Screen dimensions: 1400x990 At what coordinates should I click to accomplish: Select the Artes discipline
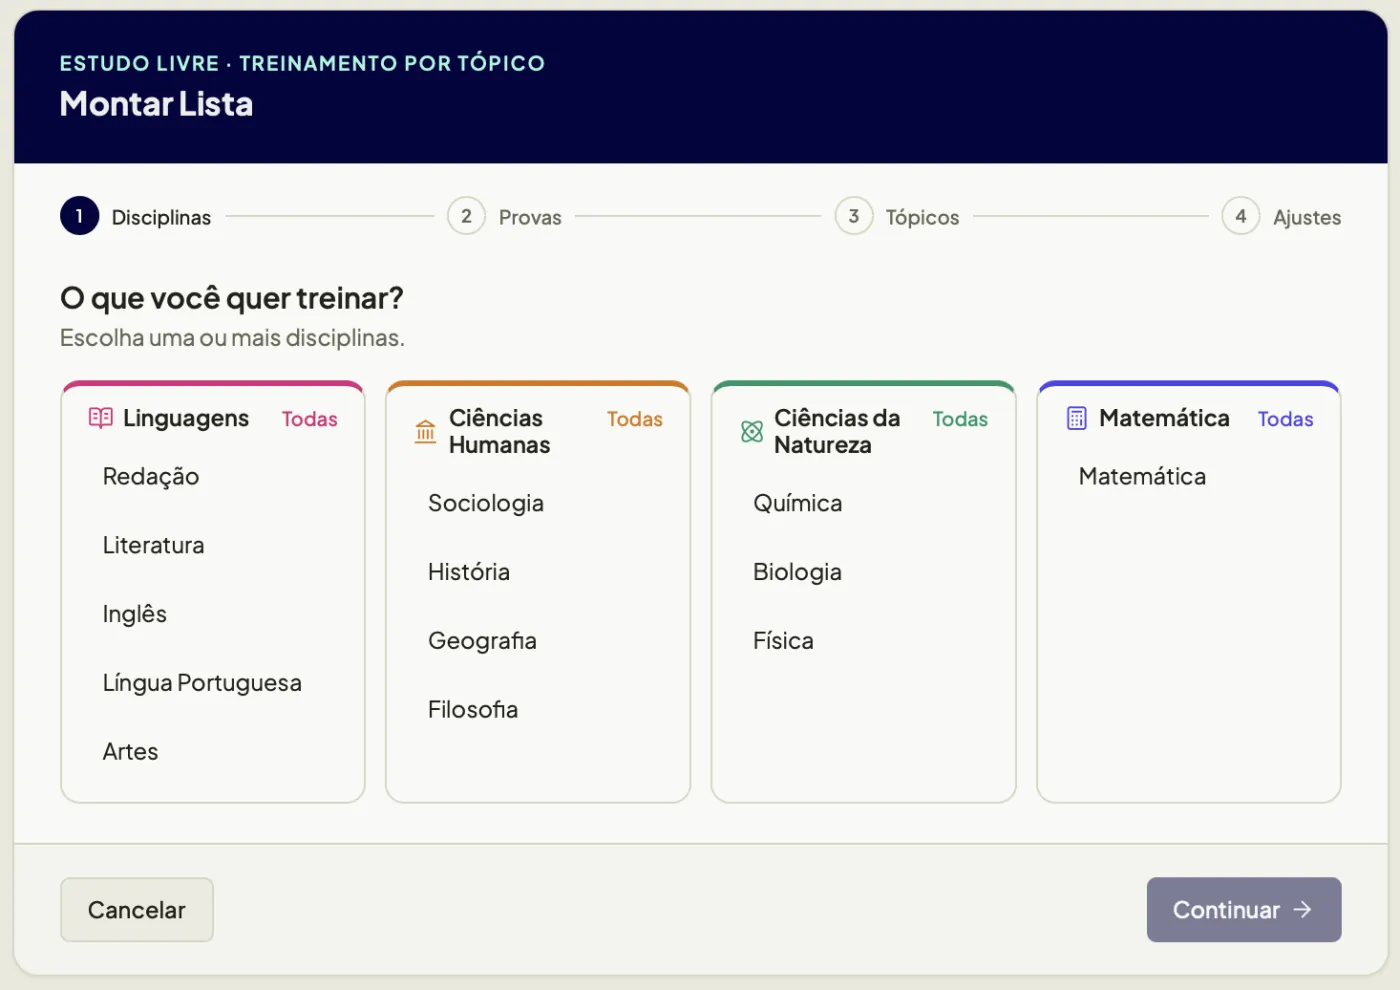point(130,752)
